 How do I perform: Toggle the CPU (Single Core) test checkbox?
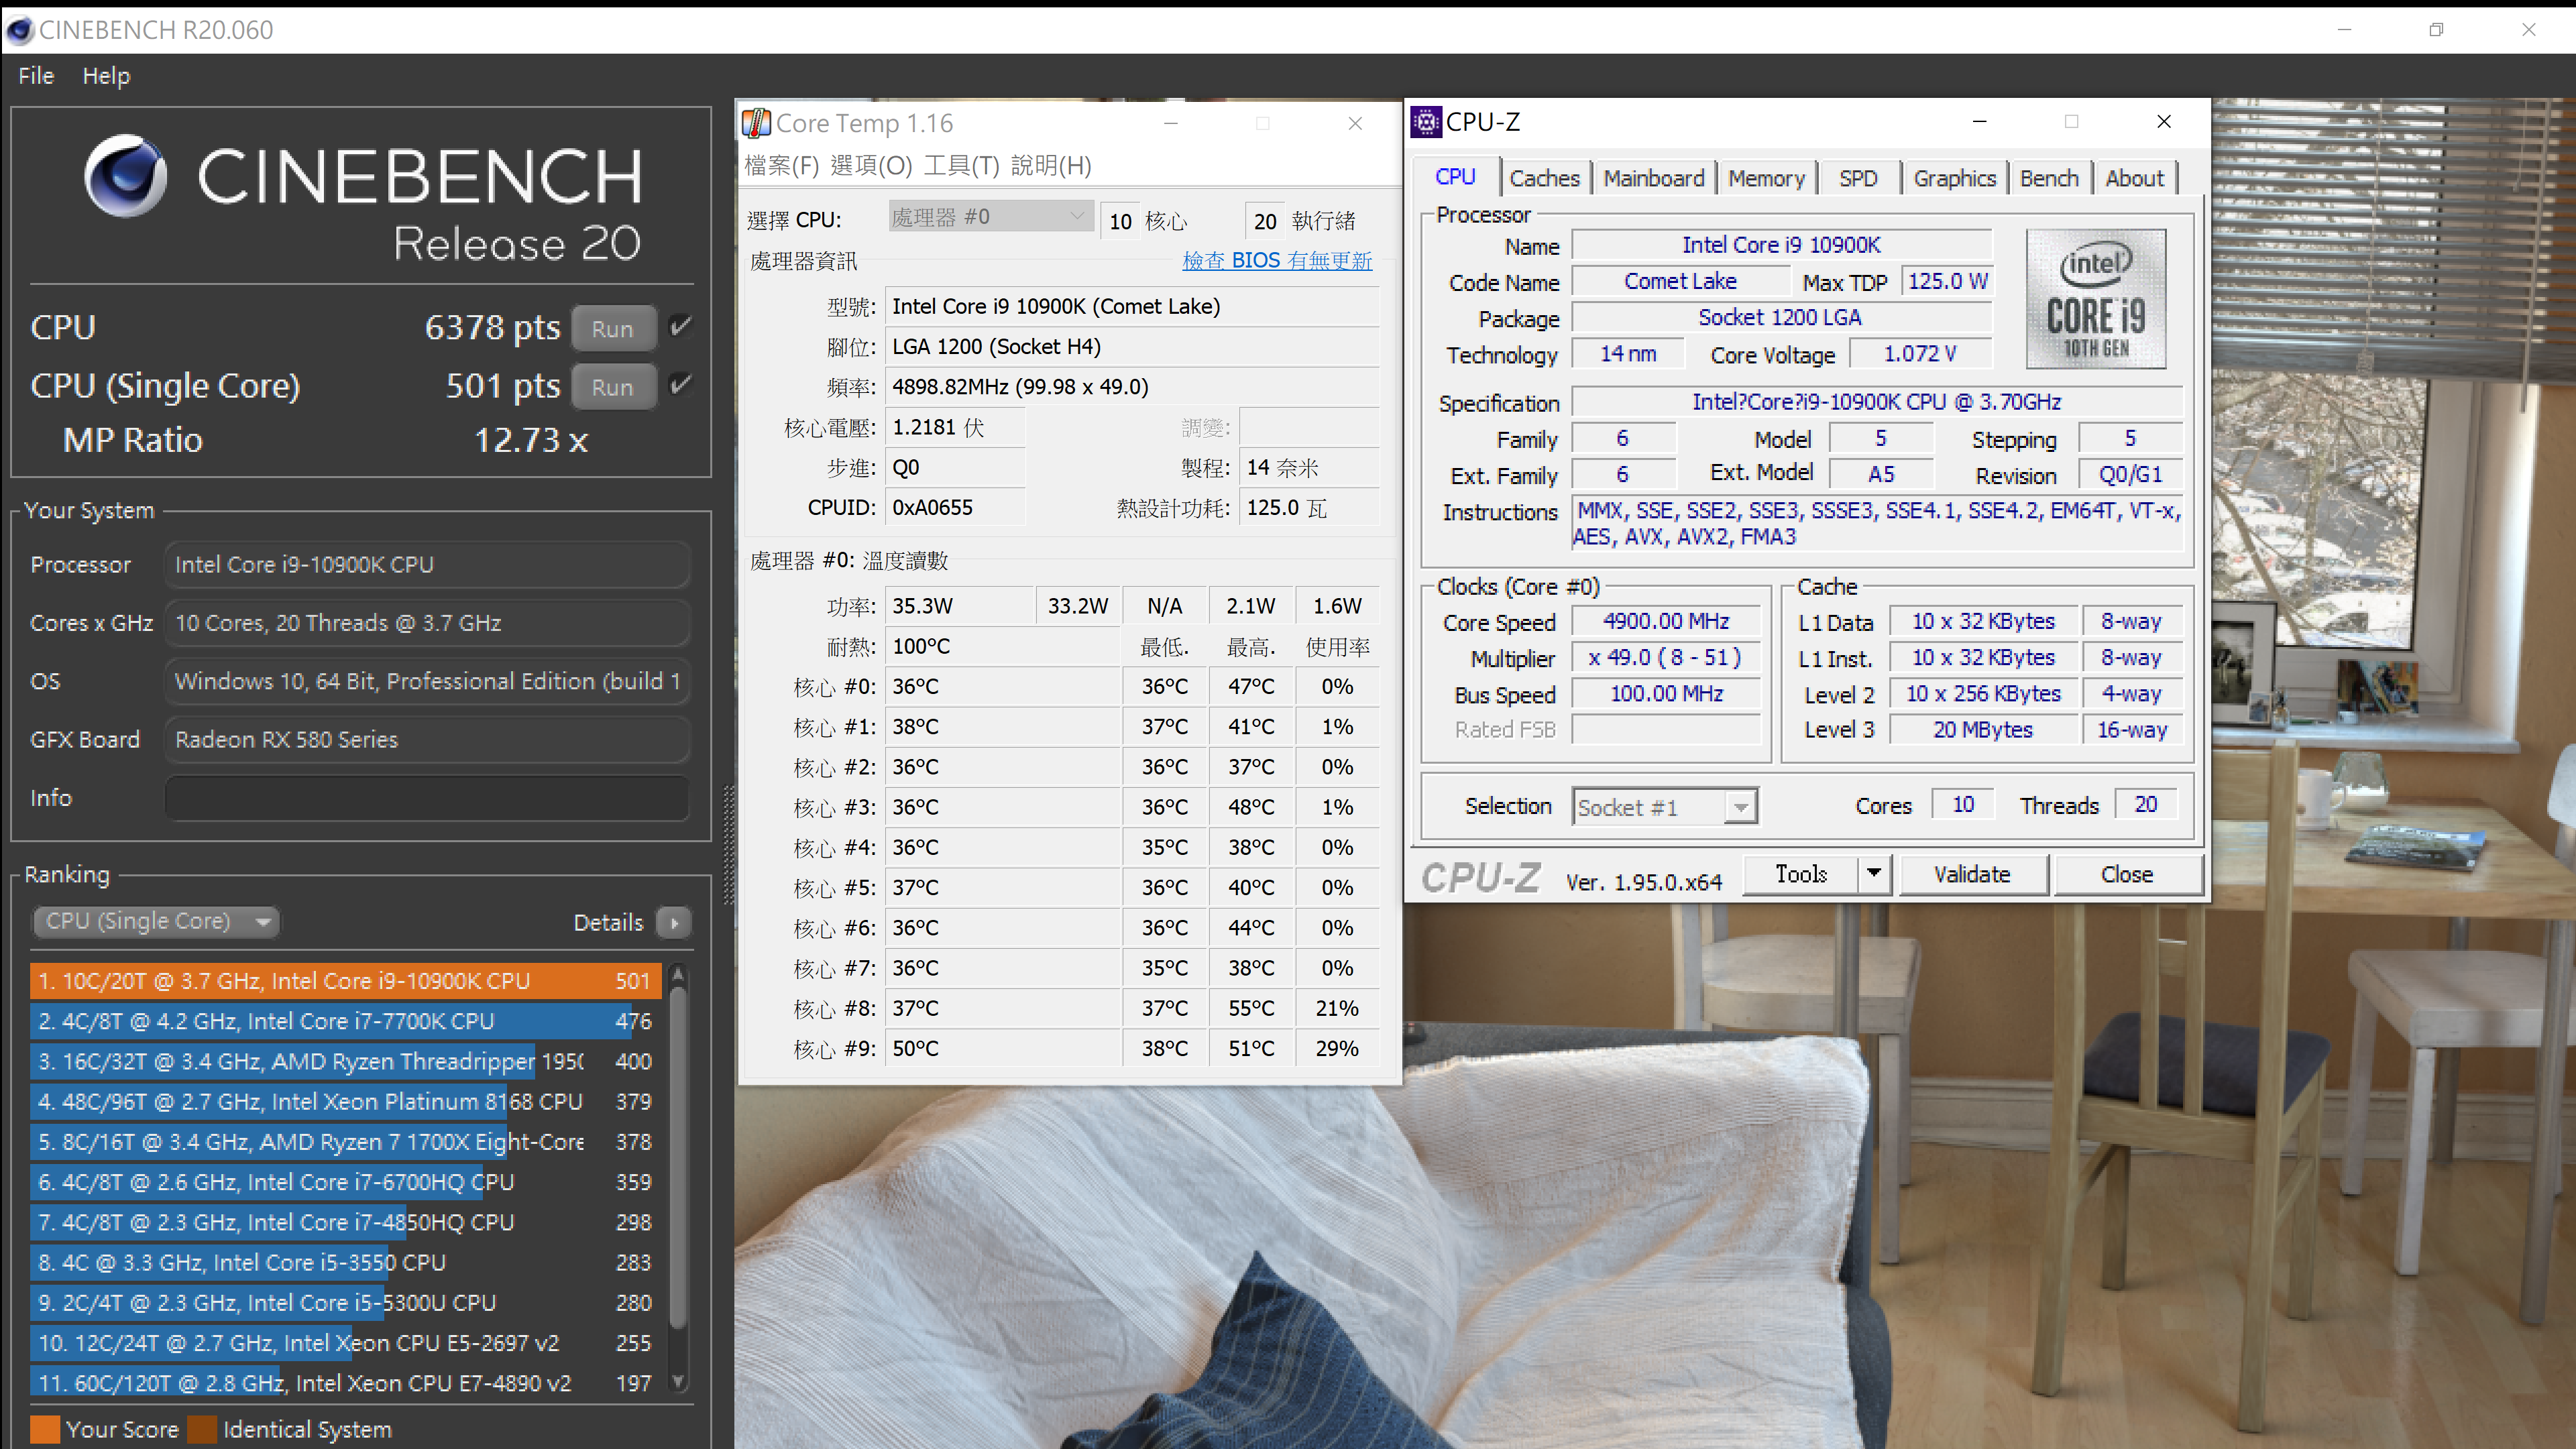(x=680, y=385)
